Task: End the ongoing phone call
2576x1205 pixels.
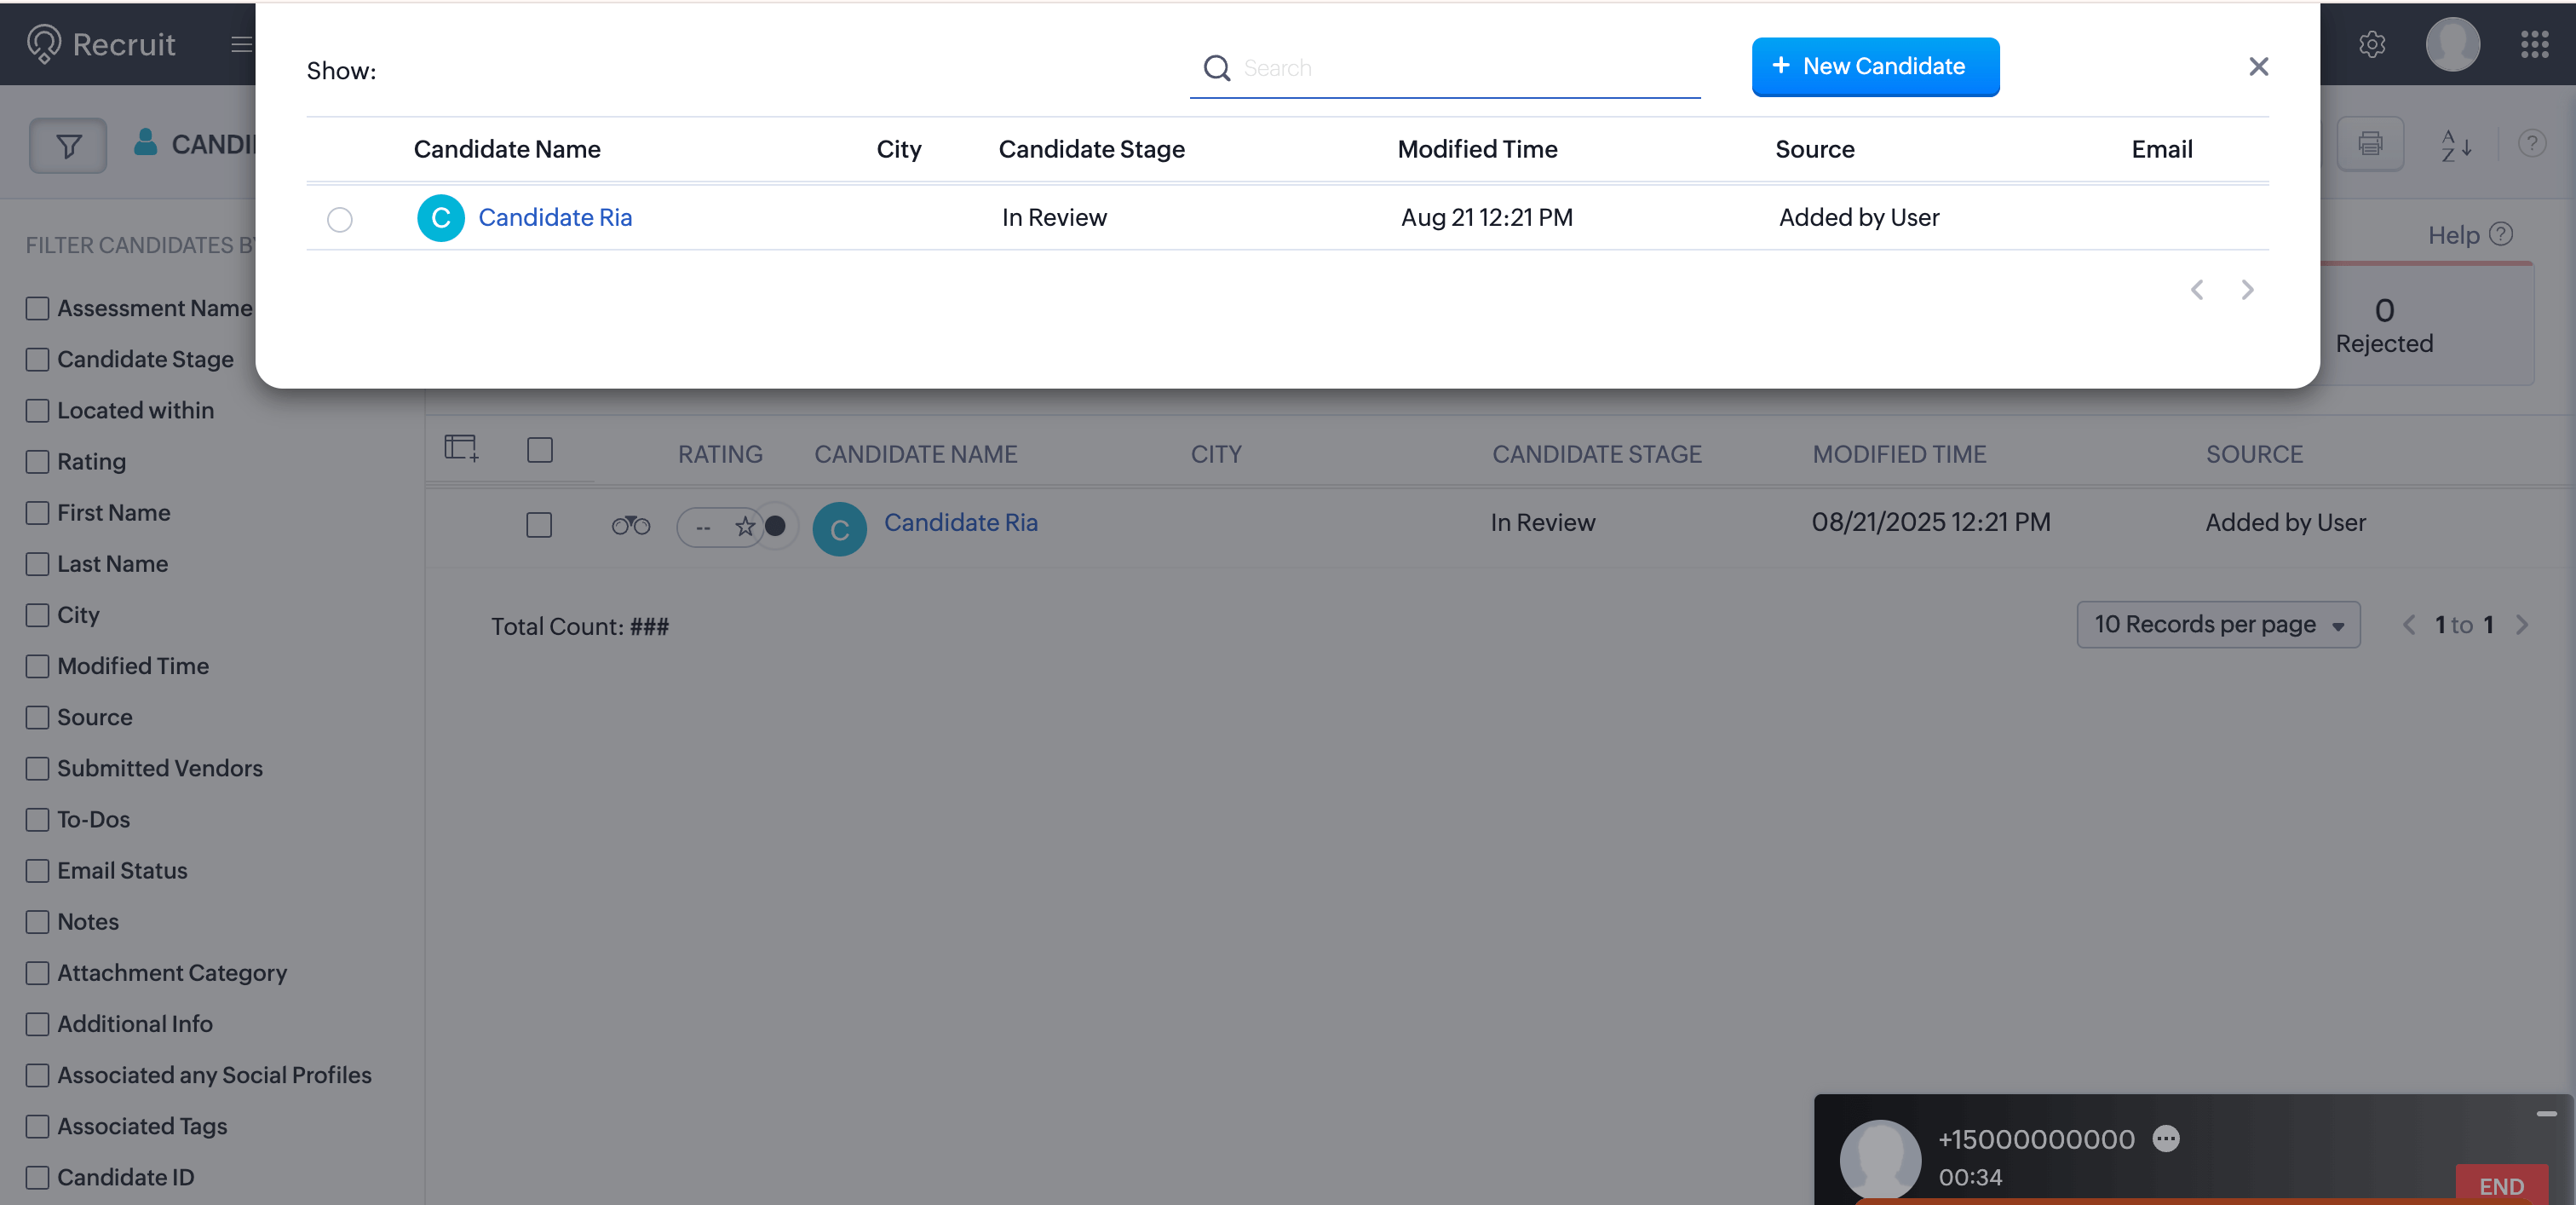Action: point(2500,1185)
